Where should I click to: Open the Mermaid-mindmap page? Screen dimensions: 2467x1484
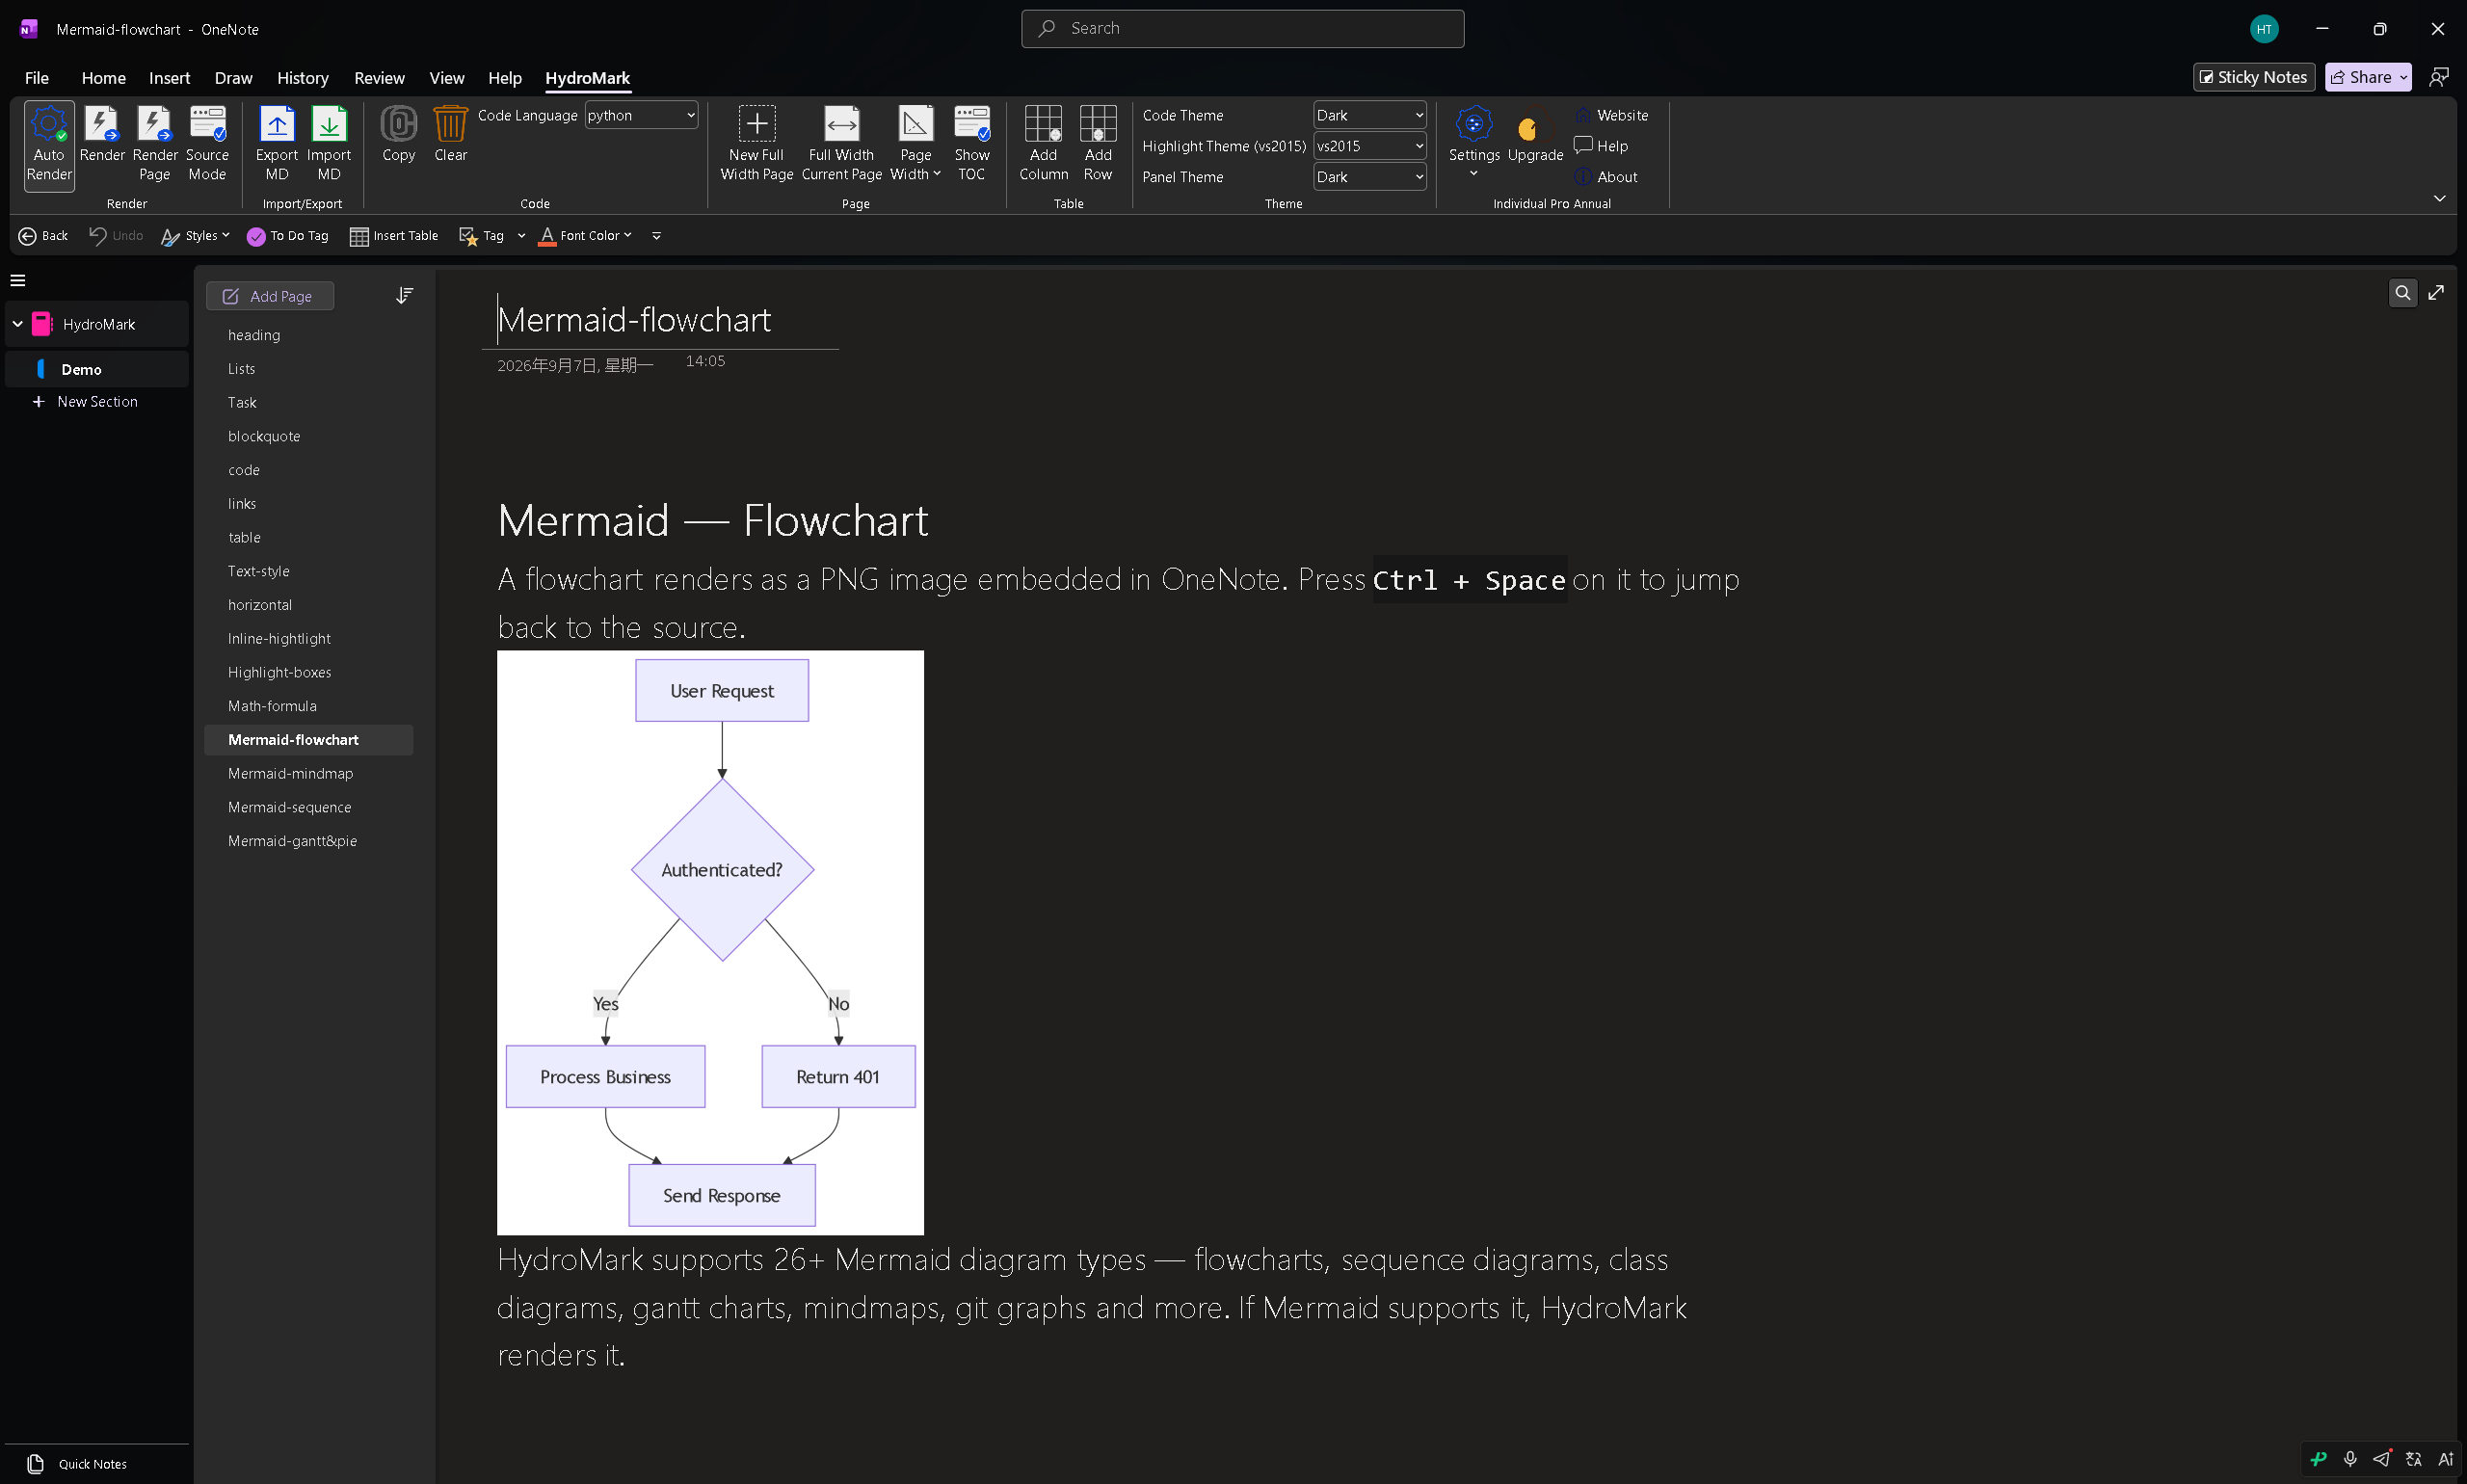tap(308, 773)
